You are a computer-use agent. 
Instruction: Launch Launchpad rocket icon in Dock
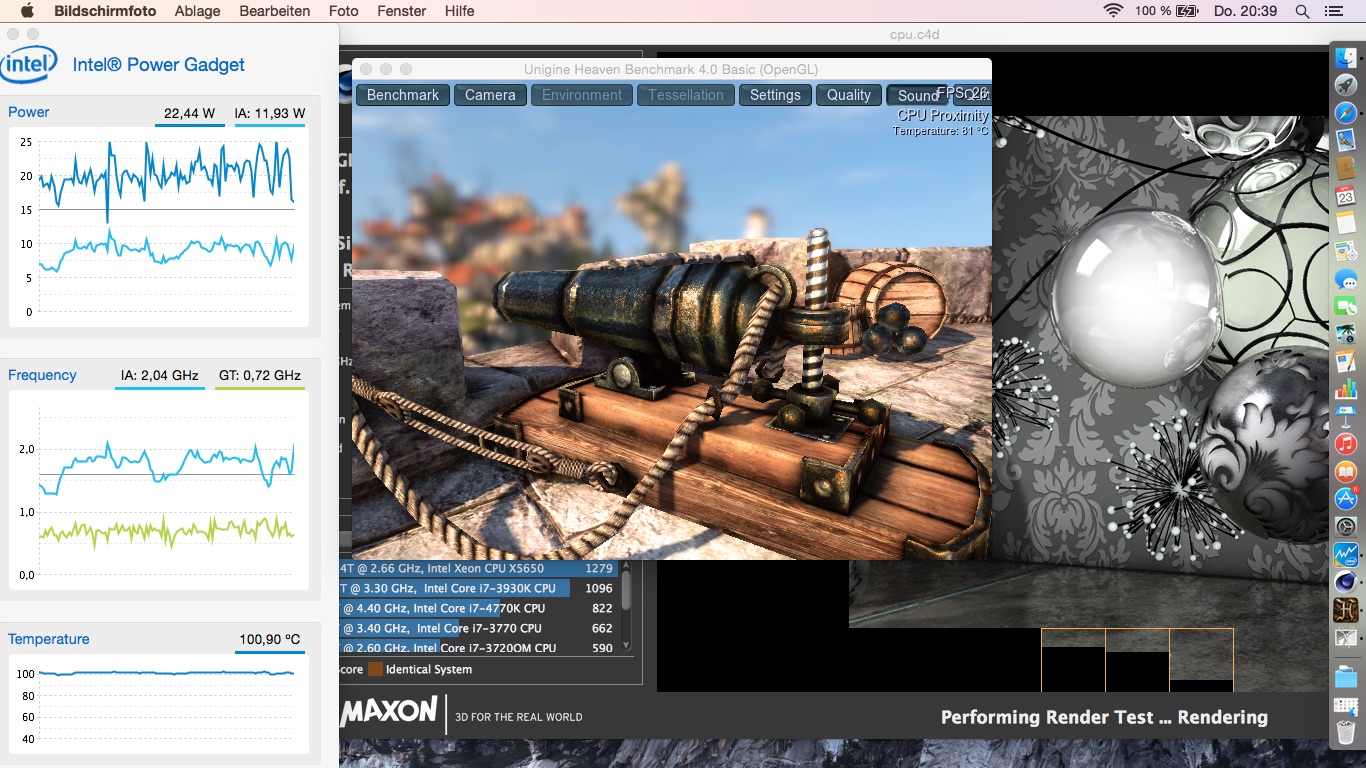(x=1346, y=86)
